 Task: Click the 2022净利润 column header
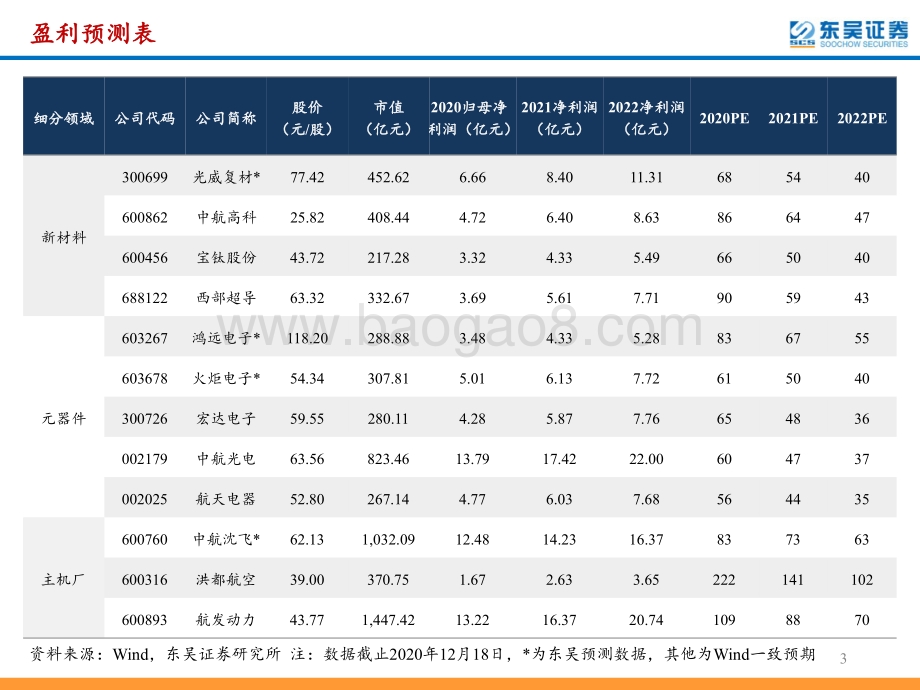pos(646,118)
